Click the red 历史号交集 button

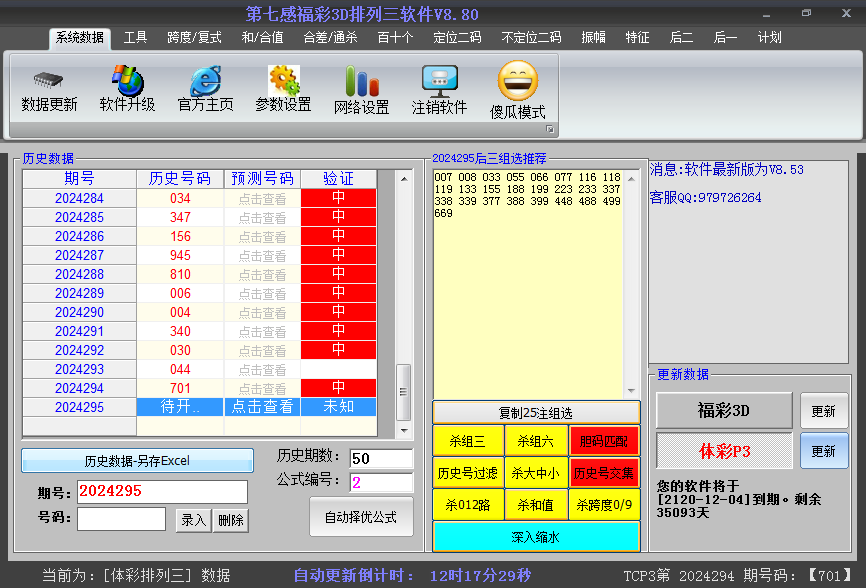[604, 473]
